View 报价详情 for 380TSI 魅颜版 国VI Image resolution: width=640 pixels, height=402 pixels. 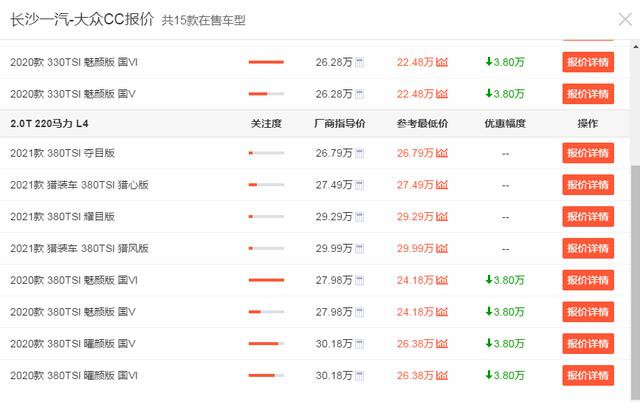[588, 280]
